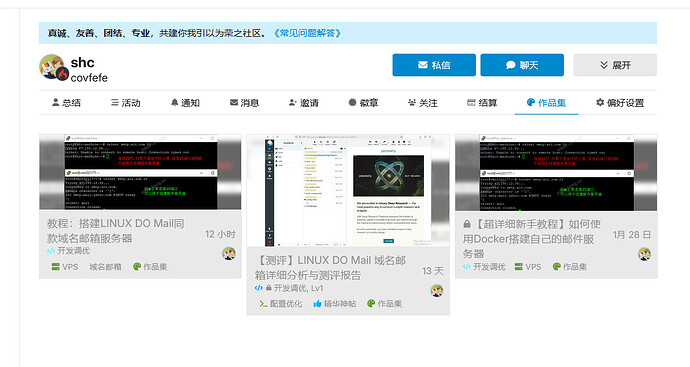Open the 测评 LINUX DO Mail review title
This screenshot has width=690, height=367.
point(330,268)
